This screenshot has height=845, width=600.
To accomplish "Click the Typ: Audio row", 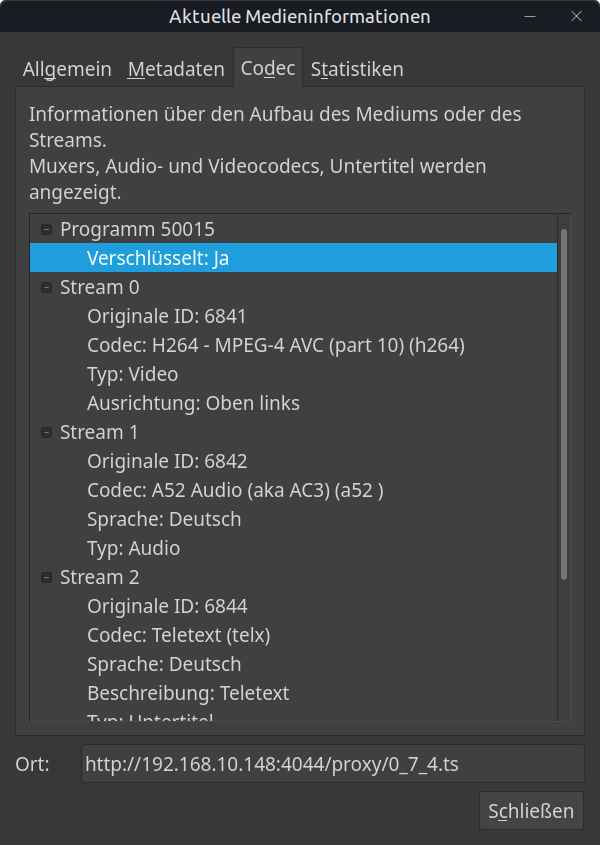I will point(133,549).
